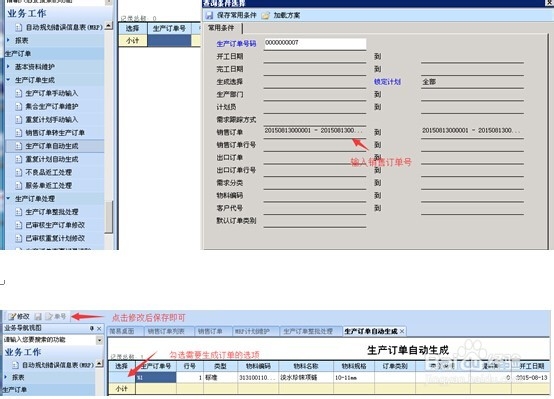The image size is (554, 399).
Task: Click the 需求跟踪方式 input field
Action: (x=315, y=120)
